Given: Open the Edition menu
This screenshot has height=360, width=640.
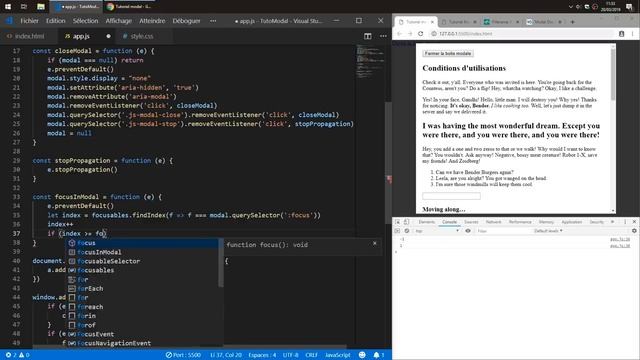Looking at the screenshot, I should point(56,21).
